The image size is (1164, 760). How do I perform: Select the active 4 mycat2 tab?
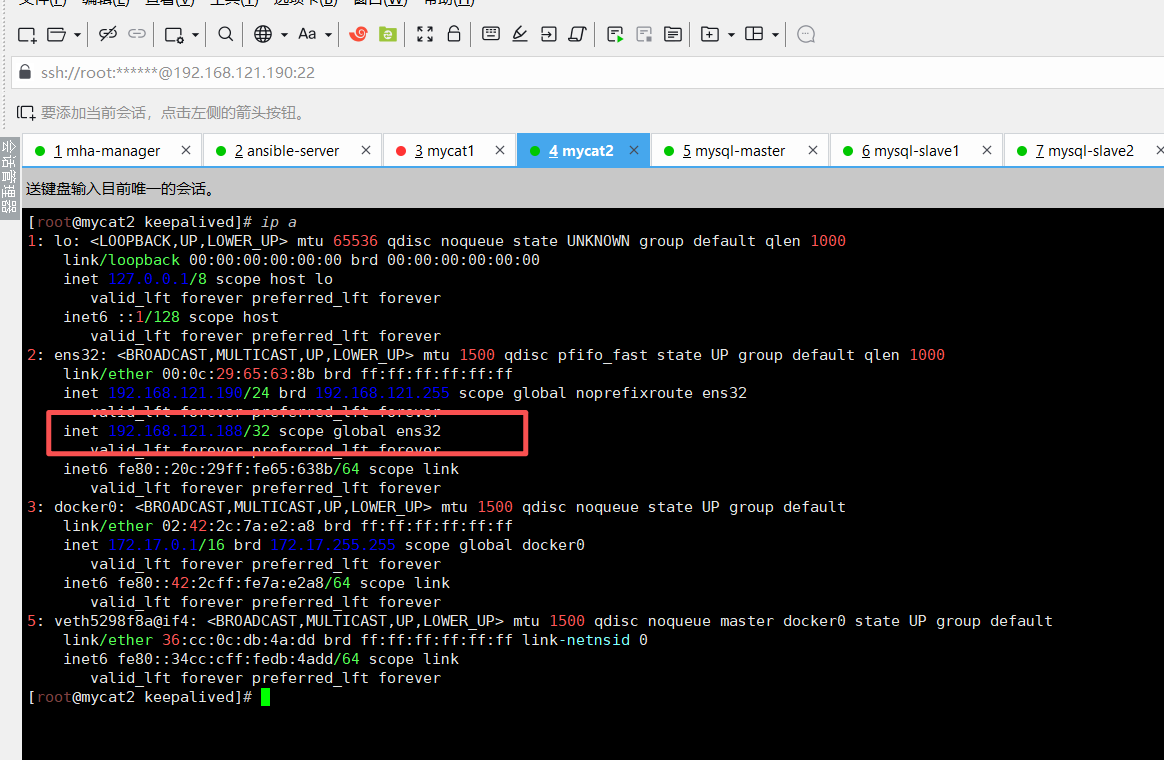click(x=581, y=151)
